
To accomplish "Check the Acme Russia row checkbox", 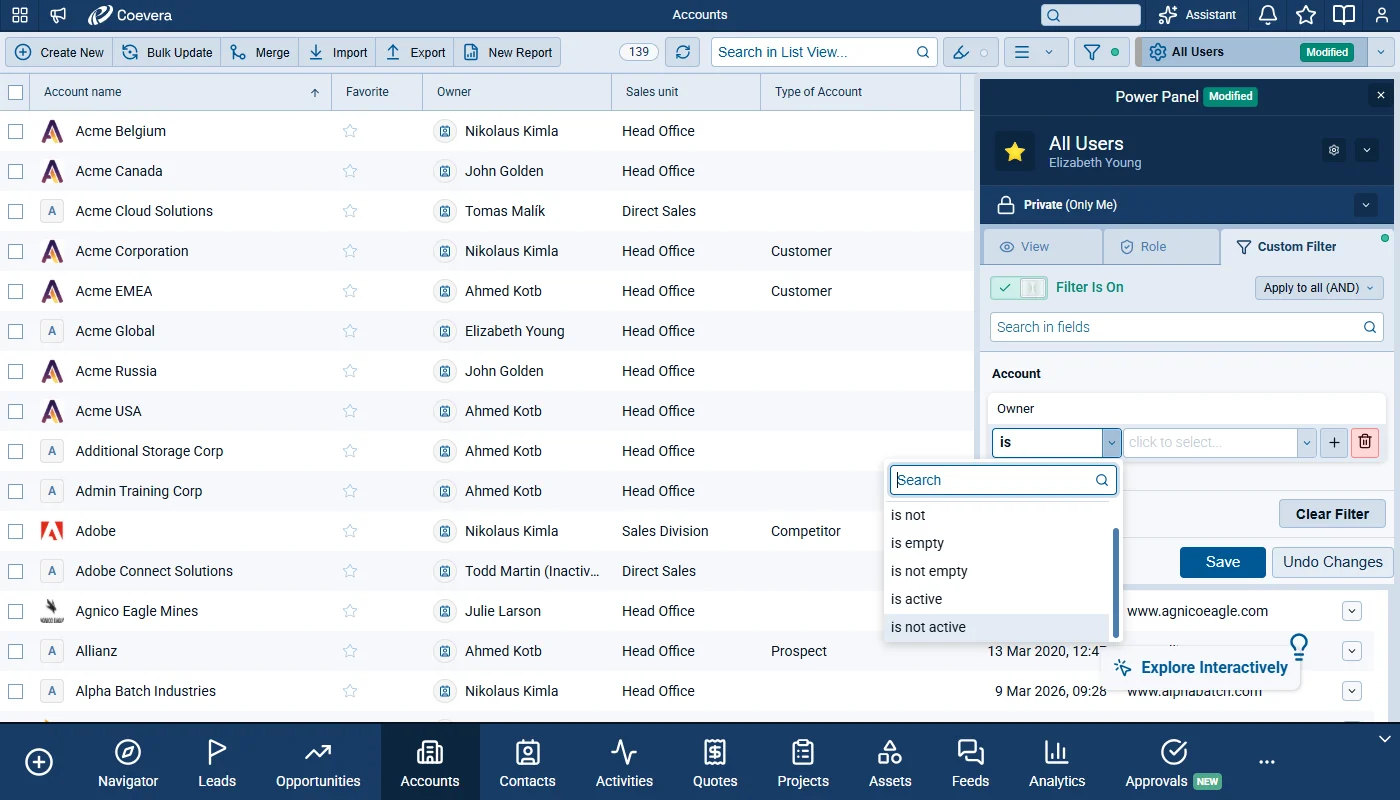I will (x=16, y=371).
